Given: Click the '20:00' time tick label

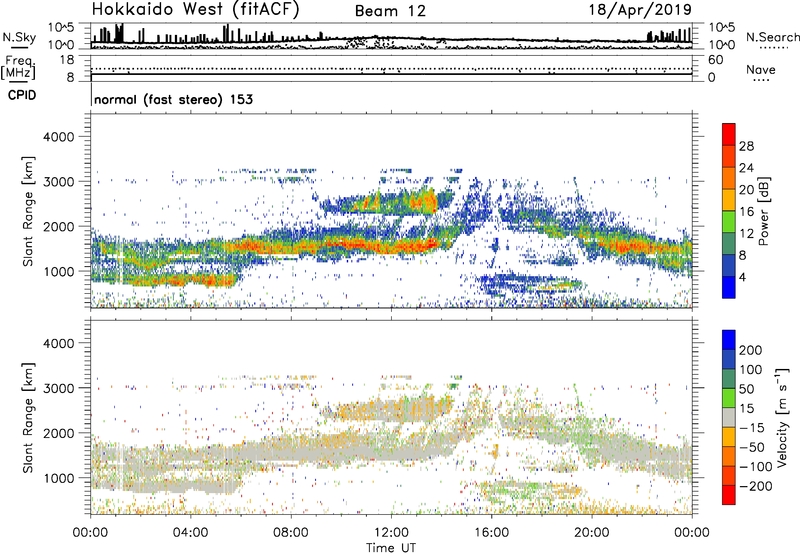Looking at the screenshot, I should tap(592, 533).
